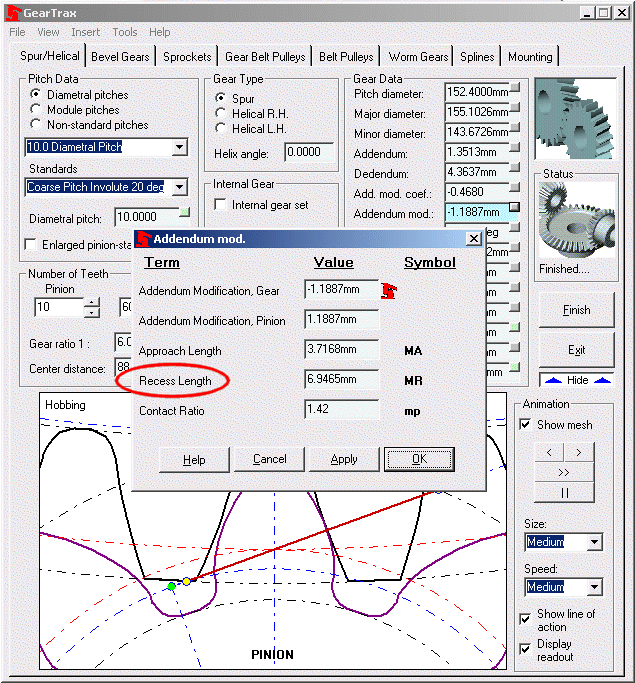The height and width of the screenshot is (683, 635).
Task: Switch to the Worm Gears tab
Action: click(418, 57)
